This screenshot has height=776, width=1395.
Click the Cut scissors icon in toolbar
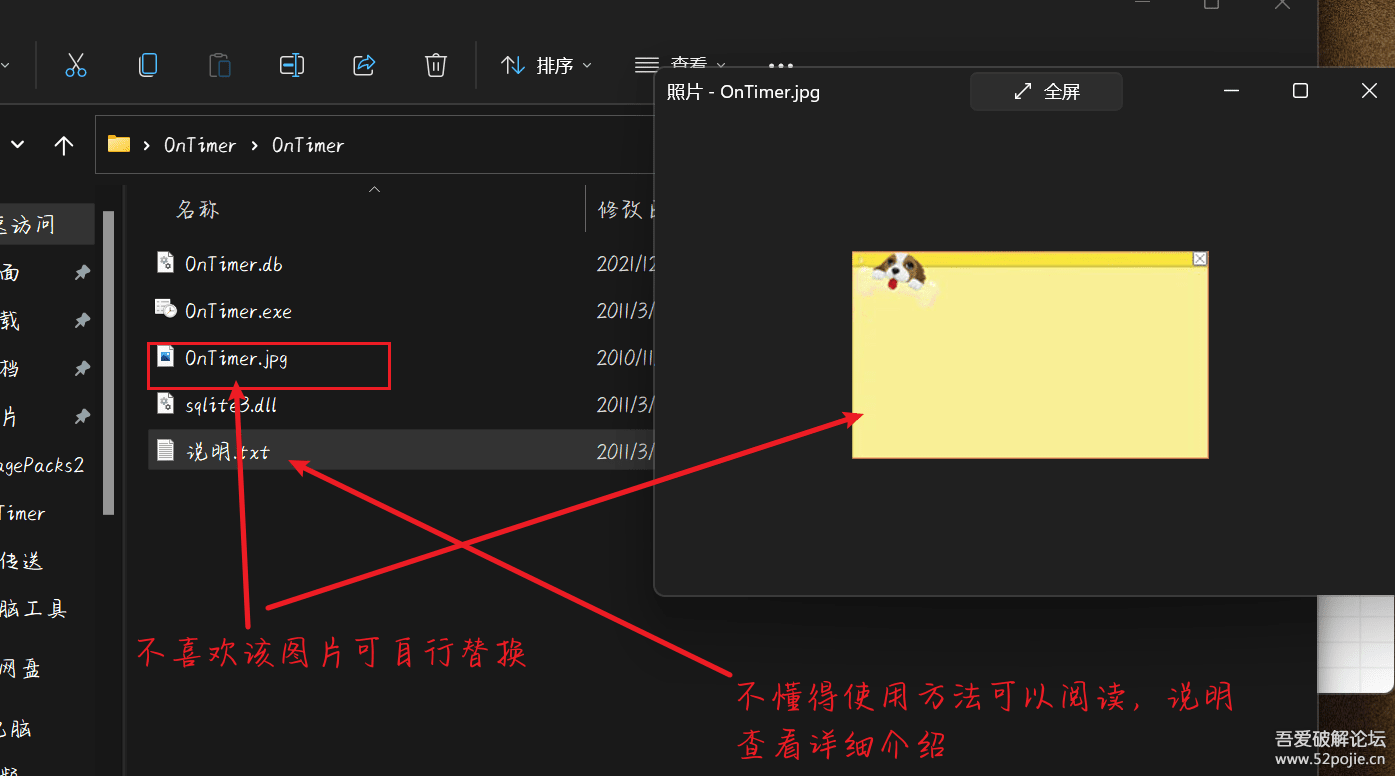tap(75, 66)
